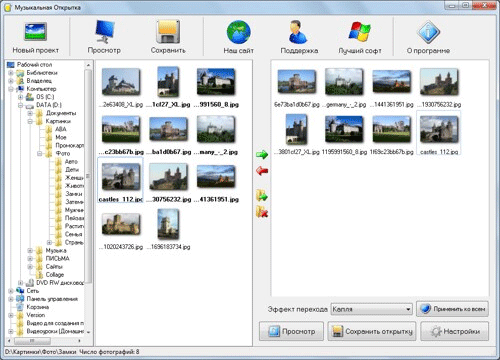
Task: Click the folder tree vertical scrollbar
Action: (x=88, y=175)
